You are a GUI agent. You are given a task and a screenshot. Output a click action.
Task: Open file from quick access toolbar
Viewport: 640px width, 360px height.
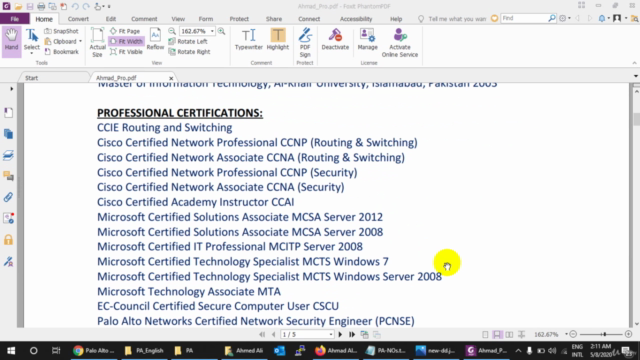tap(18, 6)
